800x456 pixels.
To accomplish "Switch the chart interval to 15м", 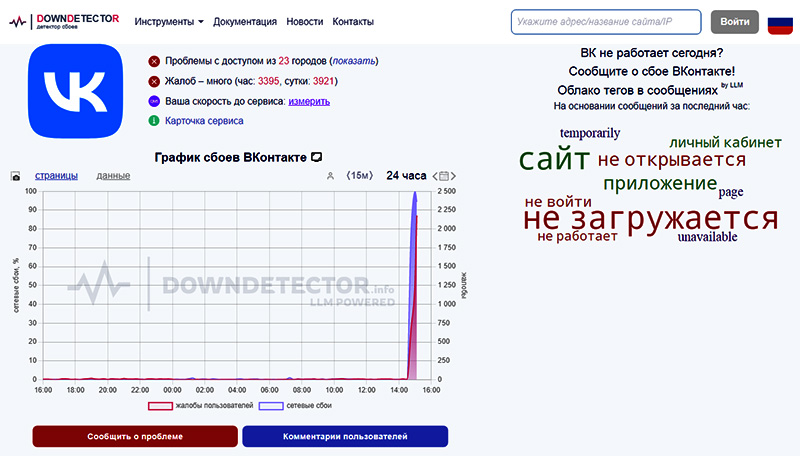I will click(360, 175).
